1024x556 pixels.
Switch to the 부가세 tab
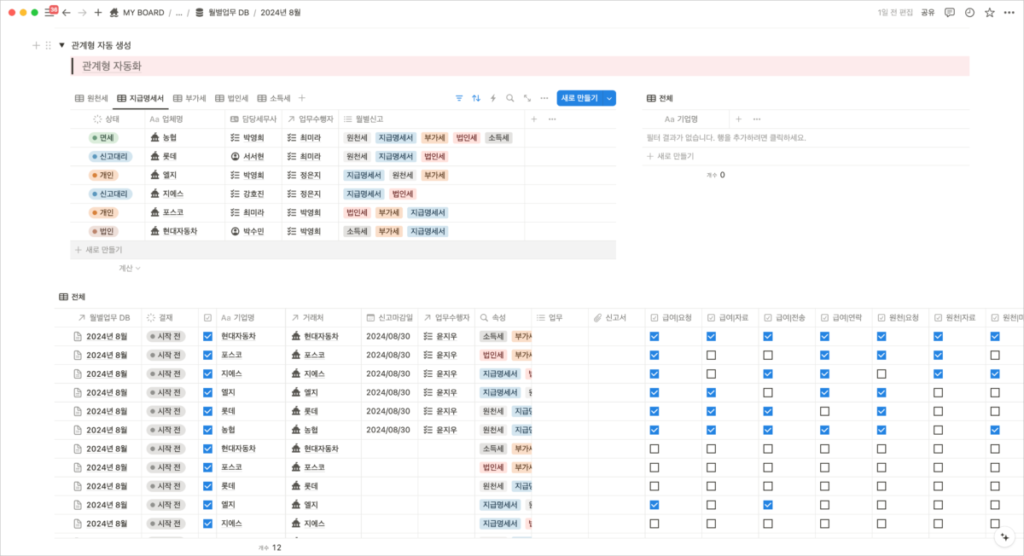pos(189,98)
